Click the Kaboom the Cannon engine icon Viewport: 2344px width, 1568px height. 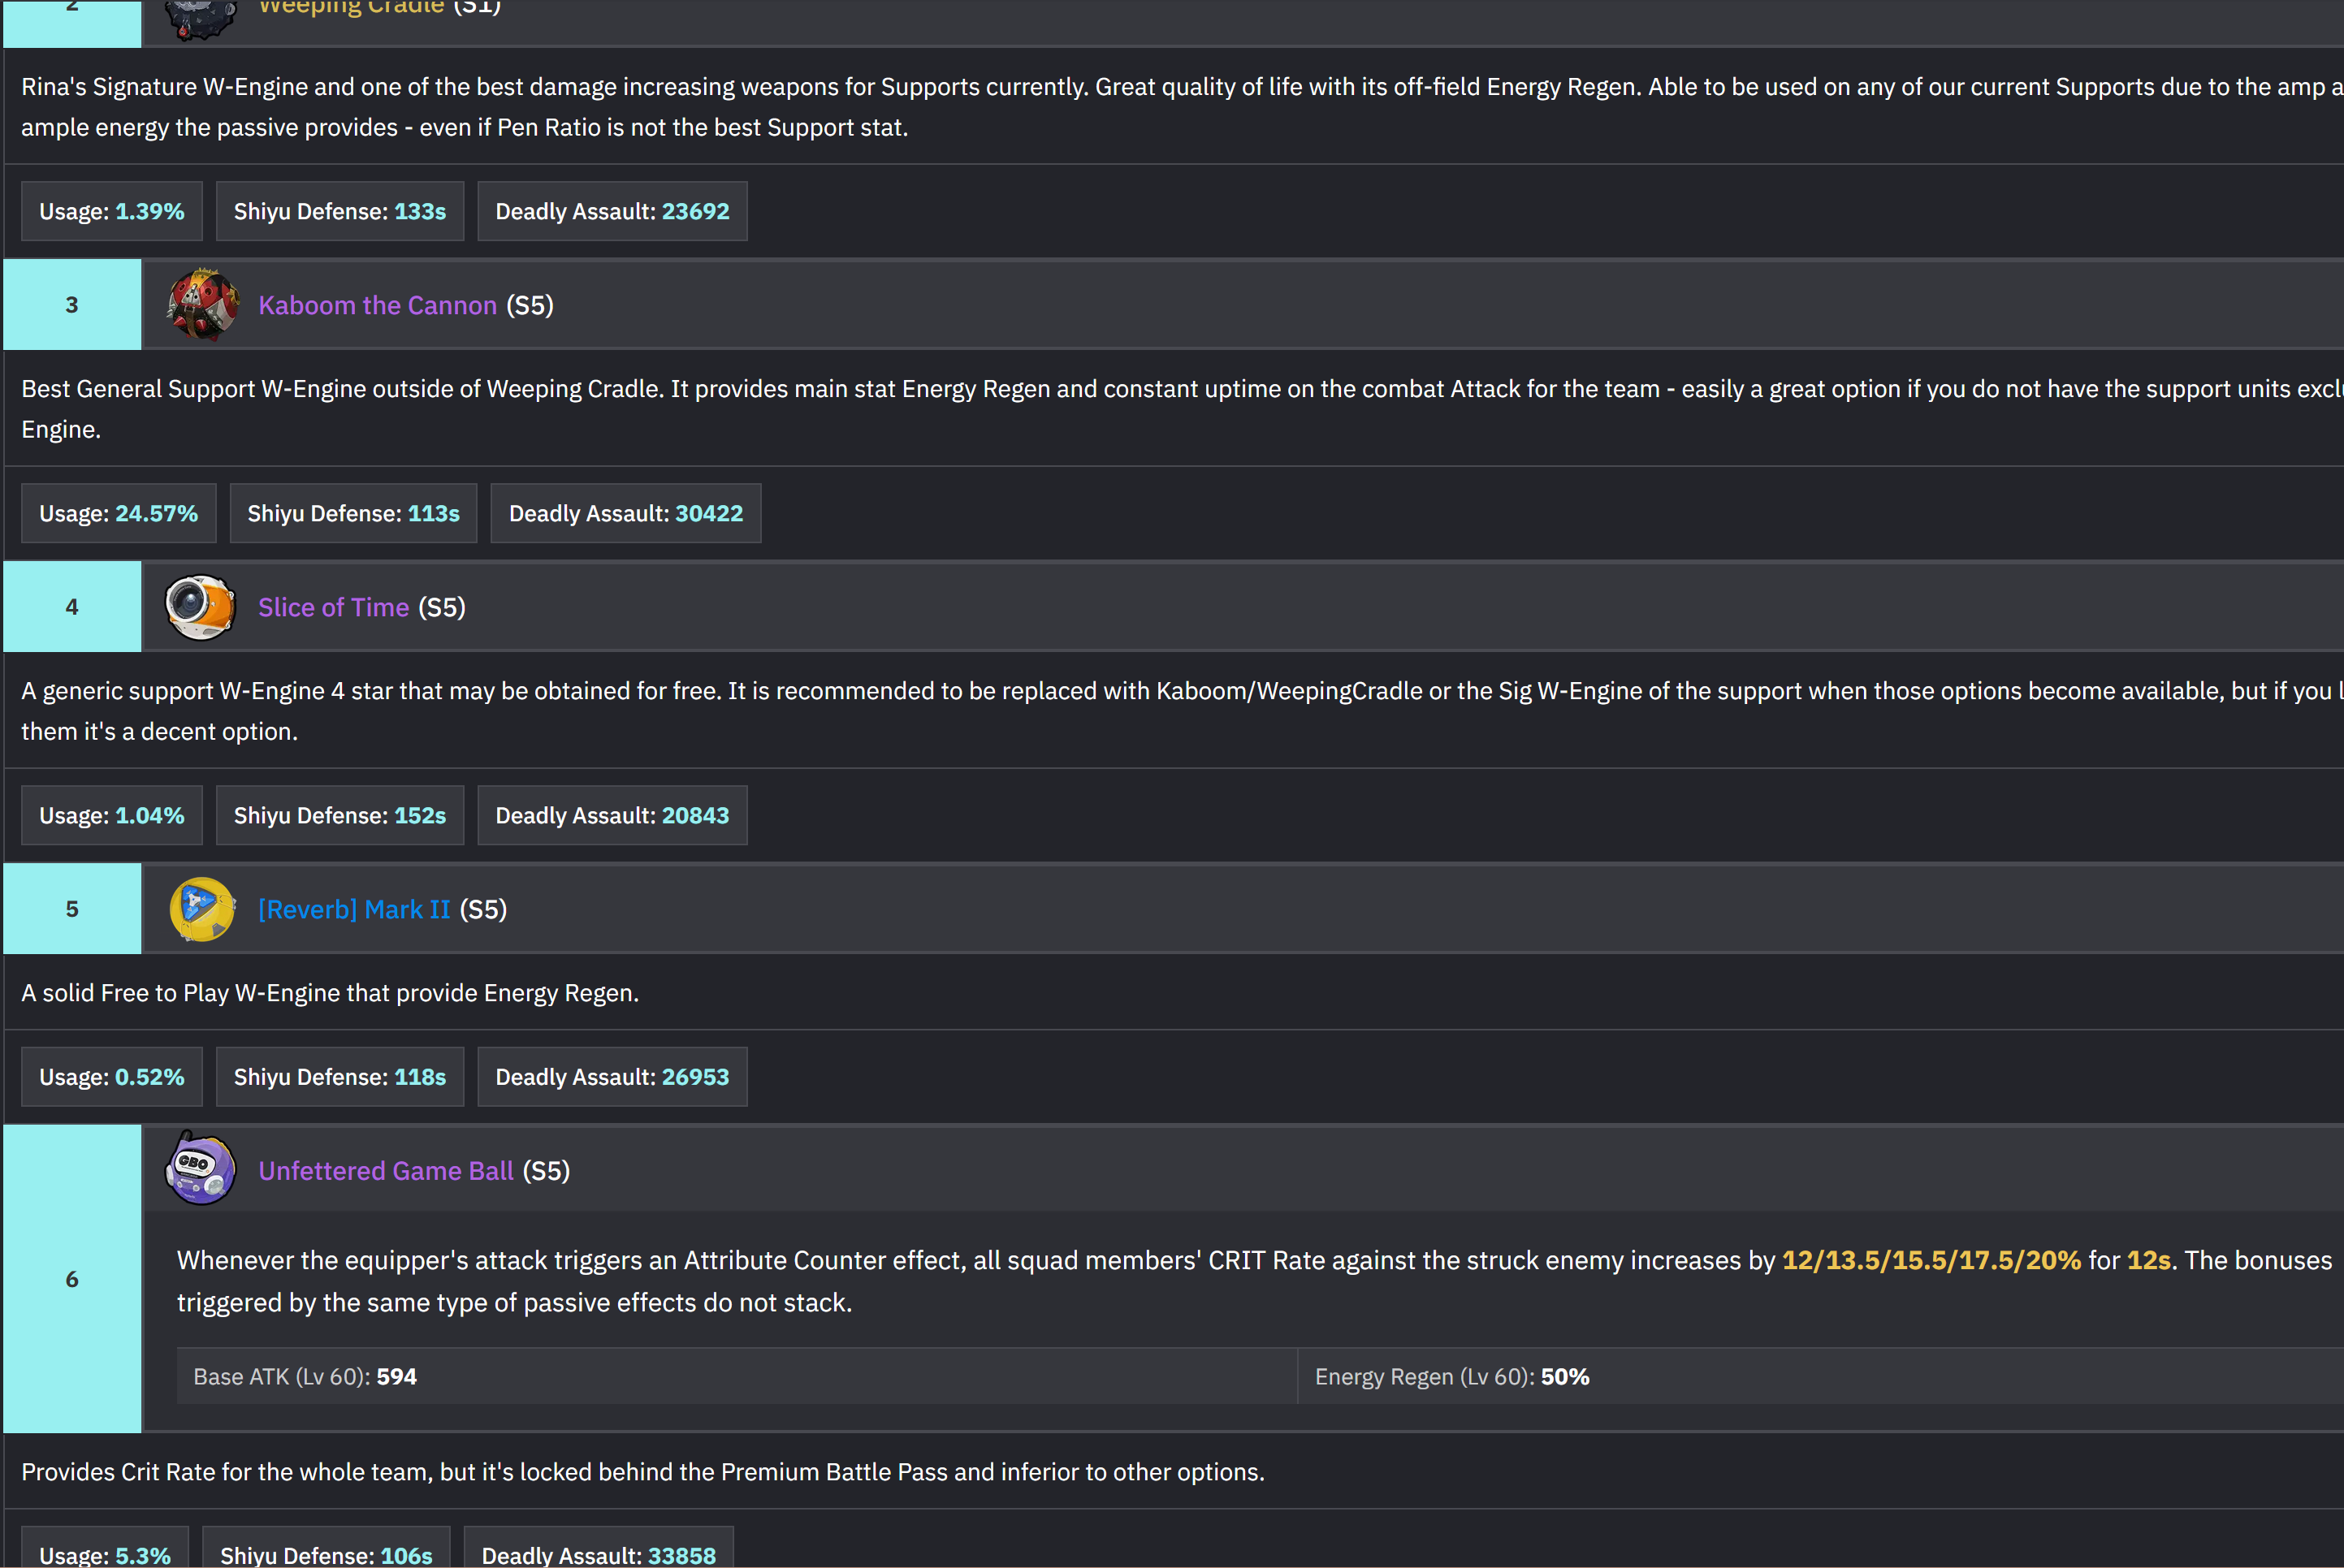click(202, 305)
